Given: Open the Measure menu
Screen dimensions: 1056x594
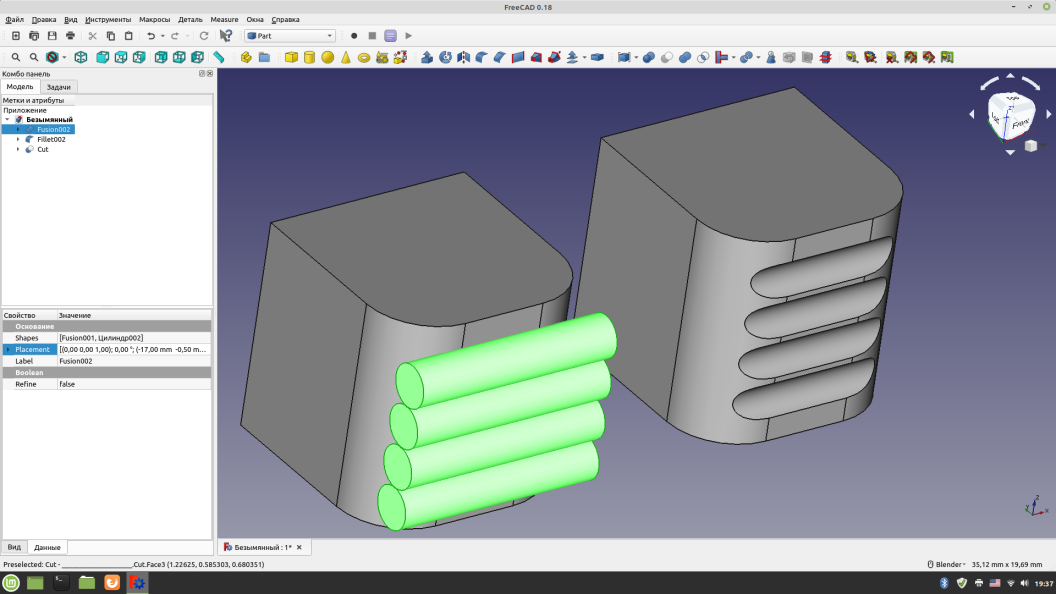Looking at the screenshot, I should tap(224, 20).
